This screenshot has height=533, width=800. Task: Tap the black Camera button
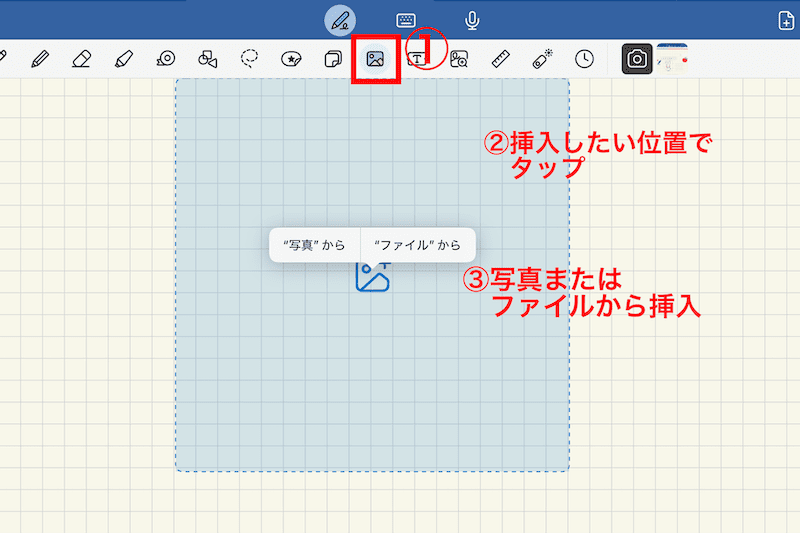click(636, 59)
